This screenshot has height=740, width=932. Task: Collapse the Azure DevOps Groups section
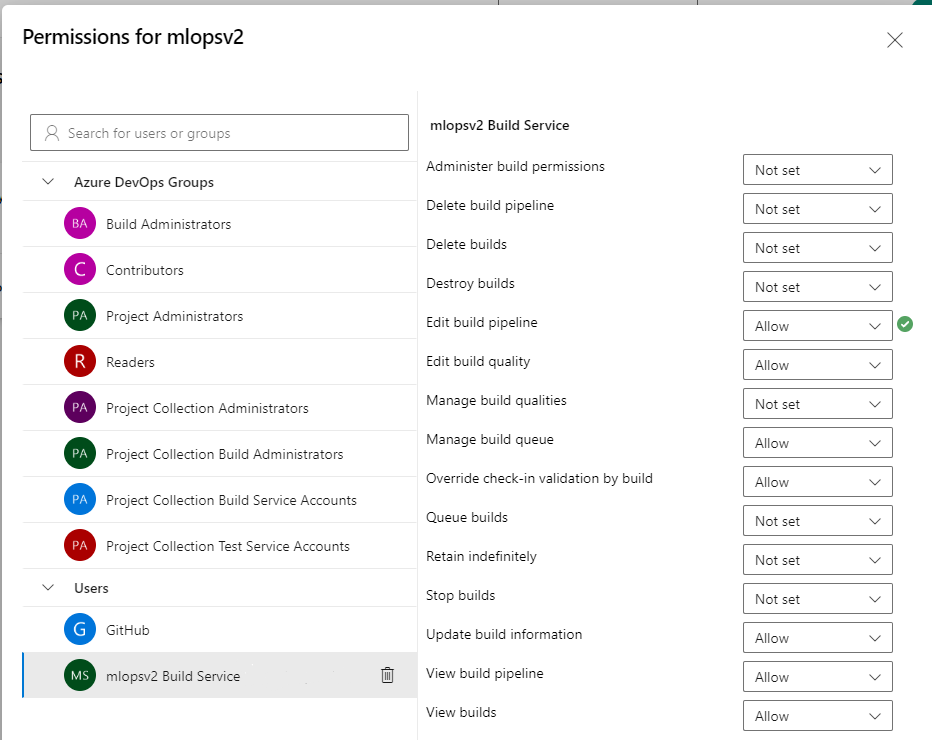pos(48,182)
